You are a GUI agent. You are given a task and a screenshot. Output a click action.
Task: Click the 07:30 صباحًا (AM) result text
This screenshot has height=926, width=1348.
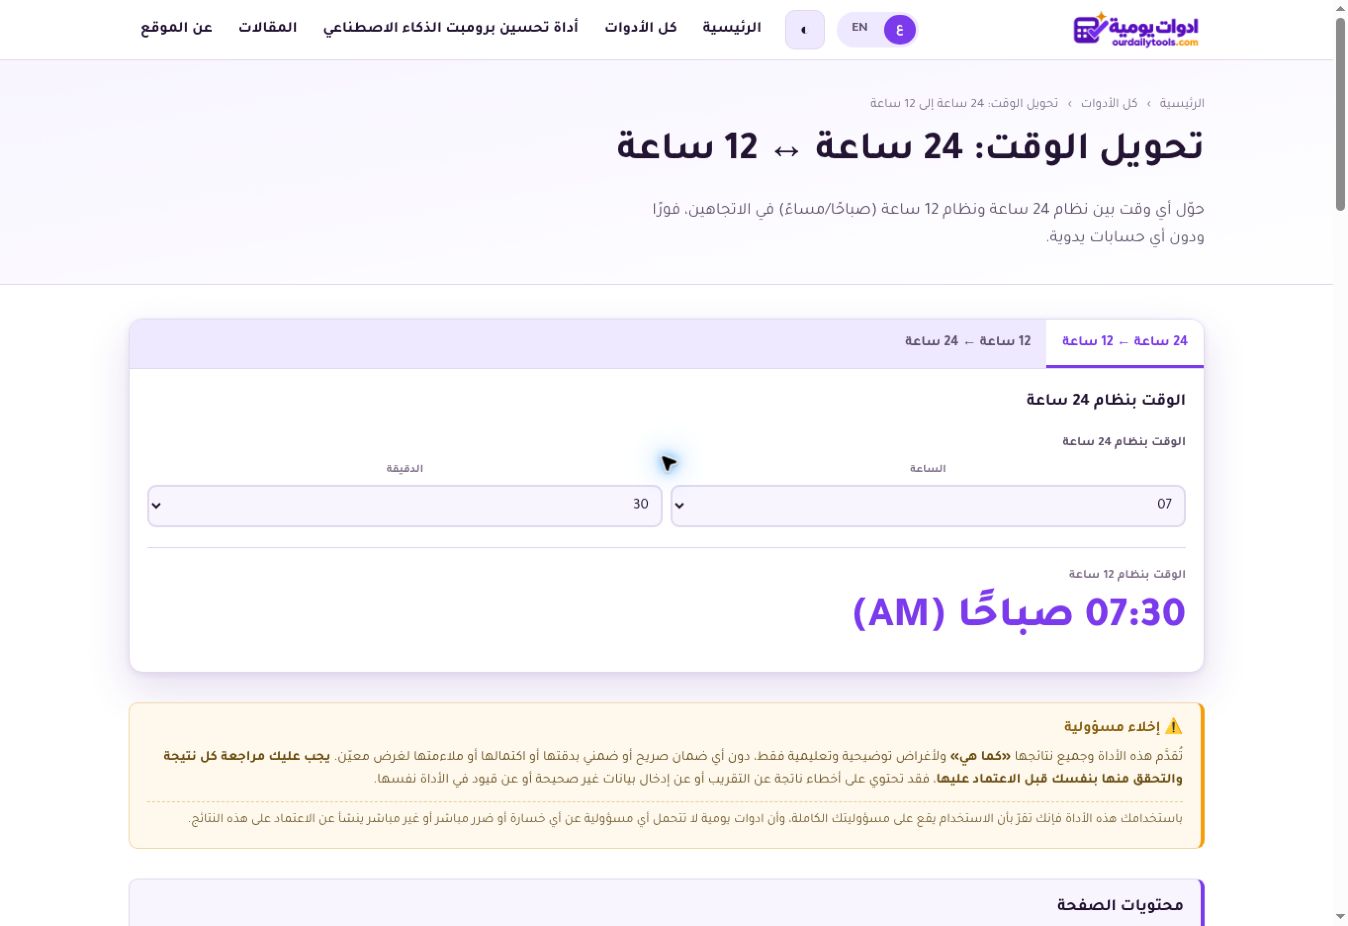tap(1019, 612)
